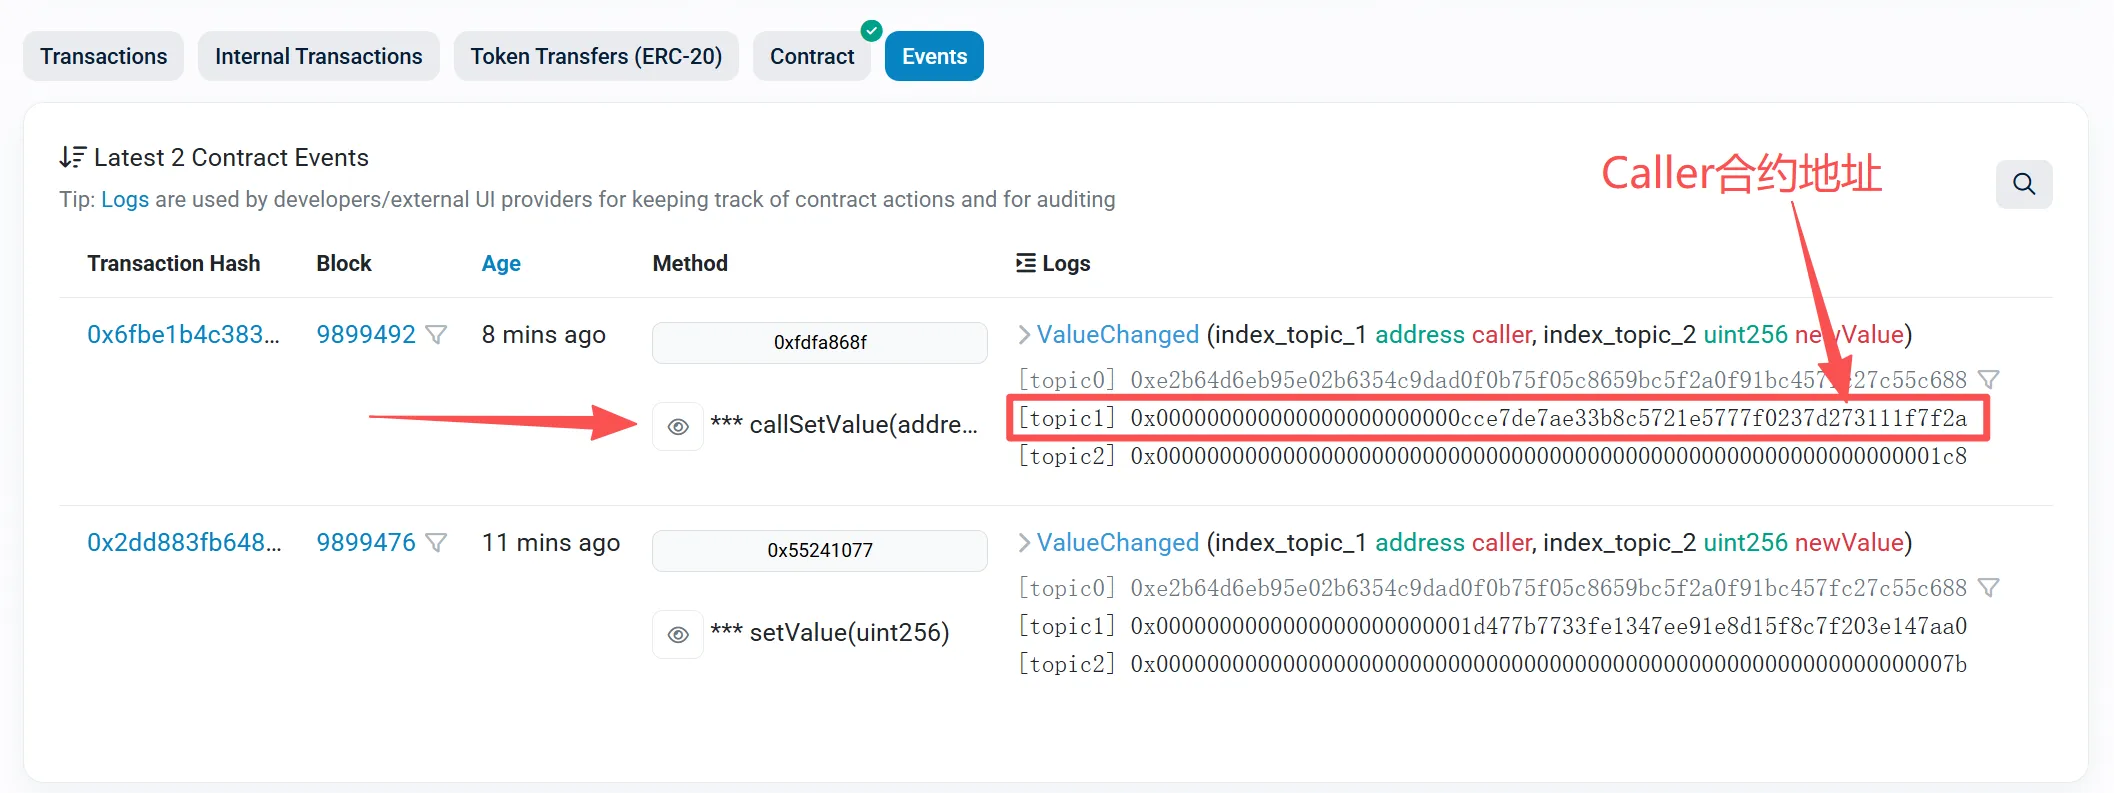Open the Internal Transactions tab
Screen dimensions: 2114x793
318,56
